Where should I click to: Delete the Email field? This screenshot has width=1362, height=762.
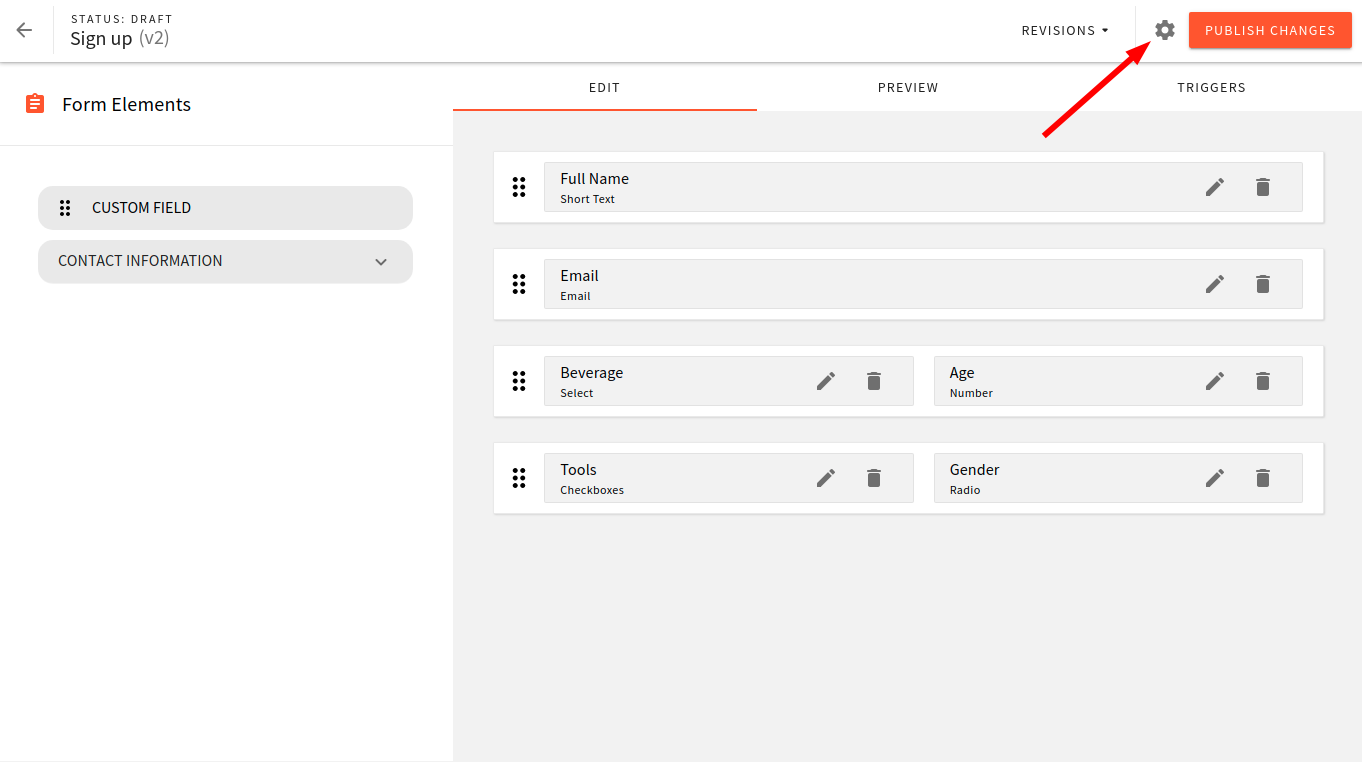pos(1262,284)
